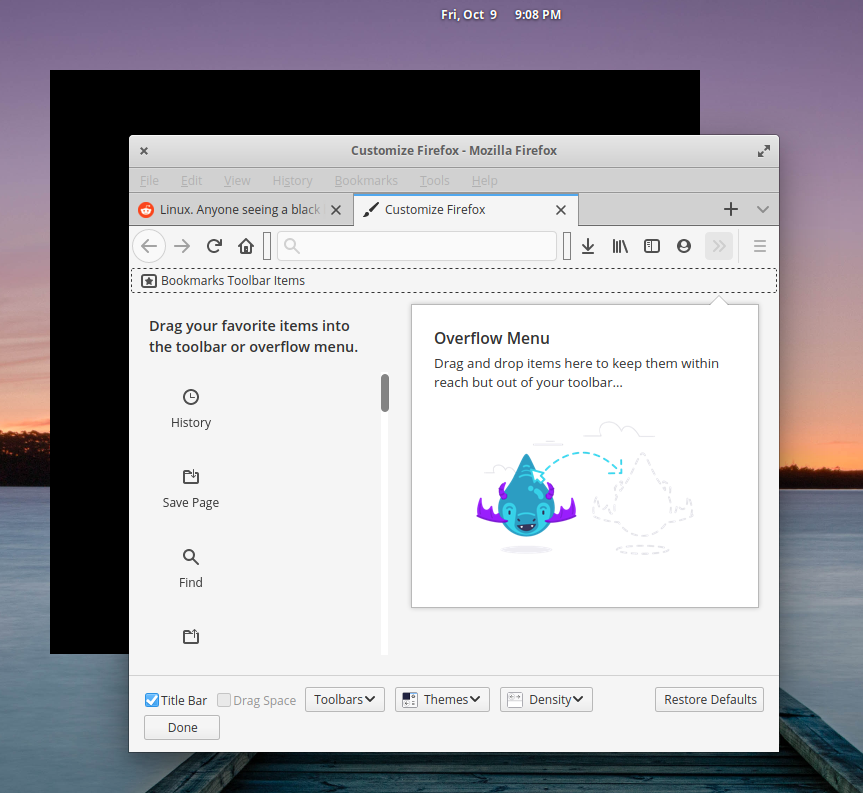Select the Customize Firefox tab
863x793 pixels.
[x=466, y=210]
